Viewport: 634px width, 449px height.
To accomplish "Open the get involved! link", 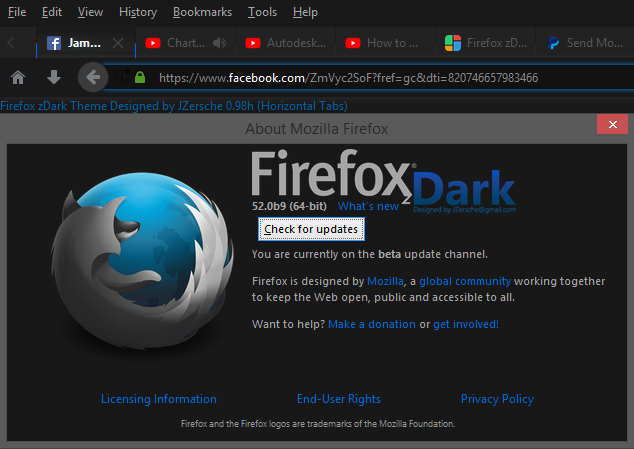I will click(466, 324).
